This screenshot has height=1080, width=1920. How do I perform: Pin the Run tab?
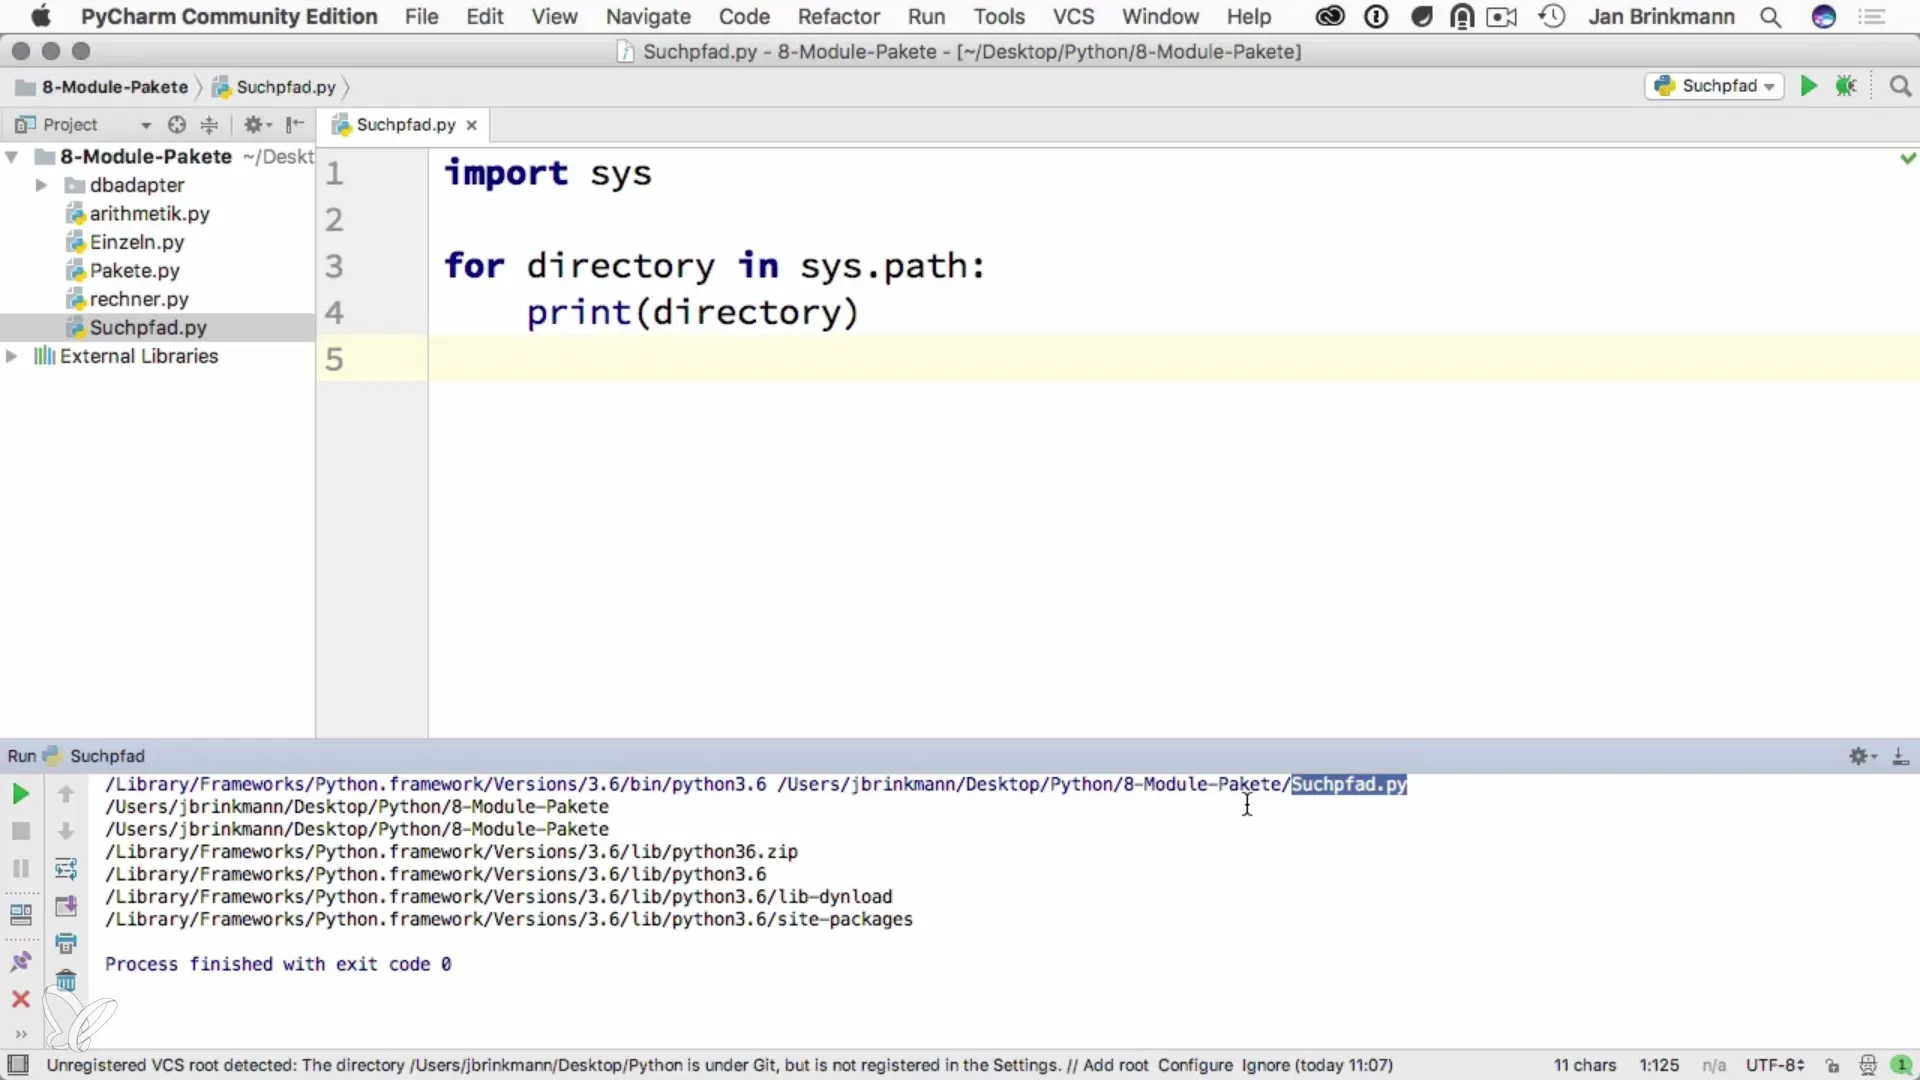coord(20,962)
